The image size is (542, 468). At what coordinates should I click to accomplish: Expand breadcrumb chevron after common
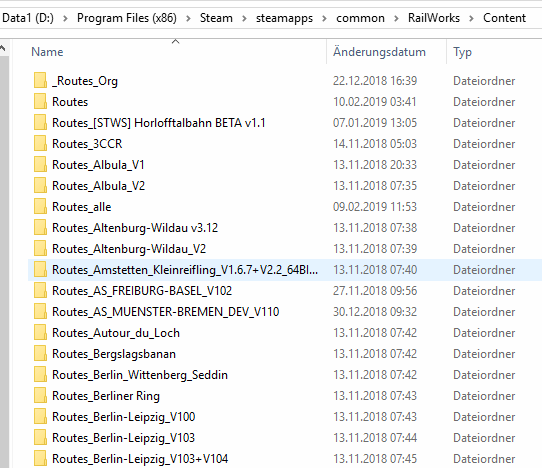click(x=396, y=18)
